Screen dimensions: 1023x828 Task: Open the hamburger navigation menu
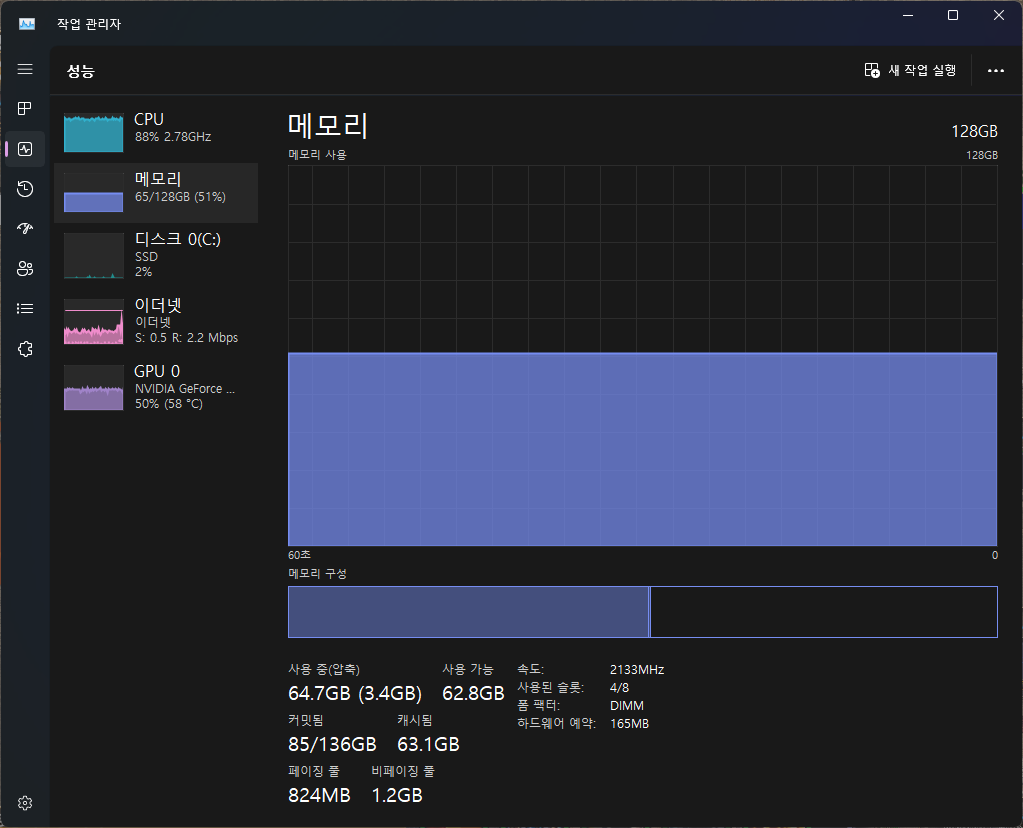pyautogui.click(x=25, y=69)
